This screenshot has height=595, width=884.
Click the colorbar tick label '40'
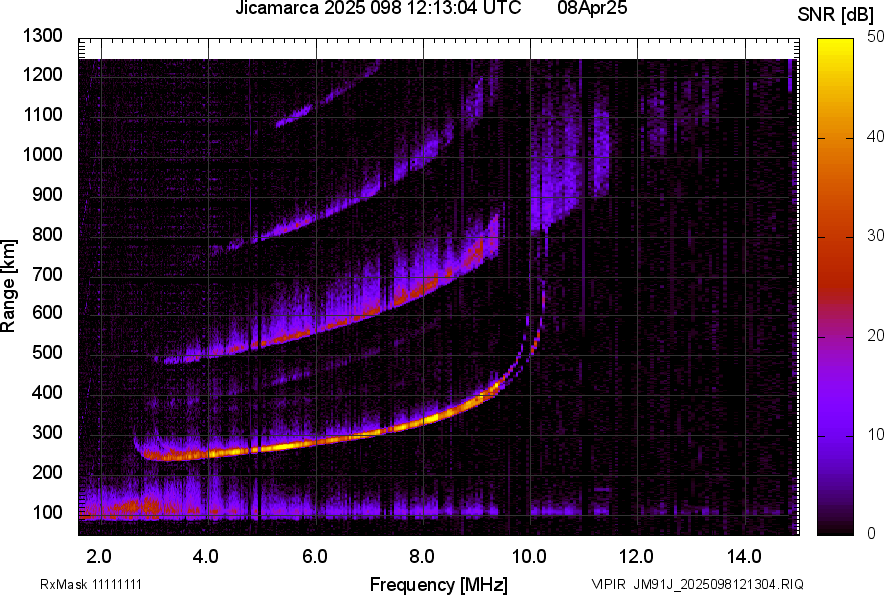click(876, 136)
